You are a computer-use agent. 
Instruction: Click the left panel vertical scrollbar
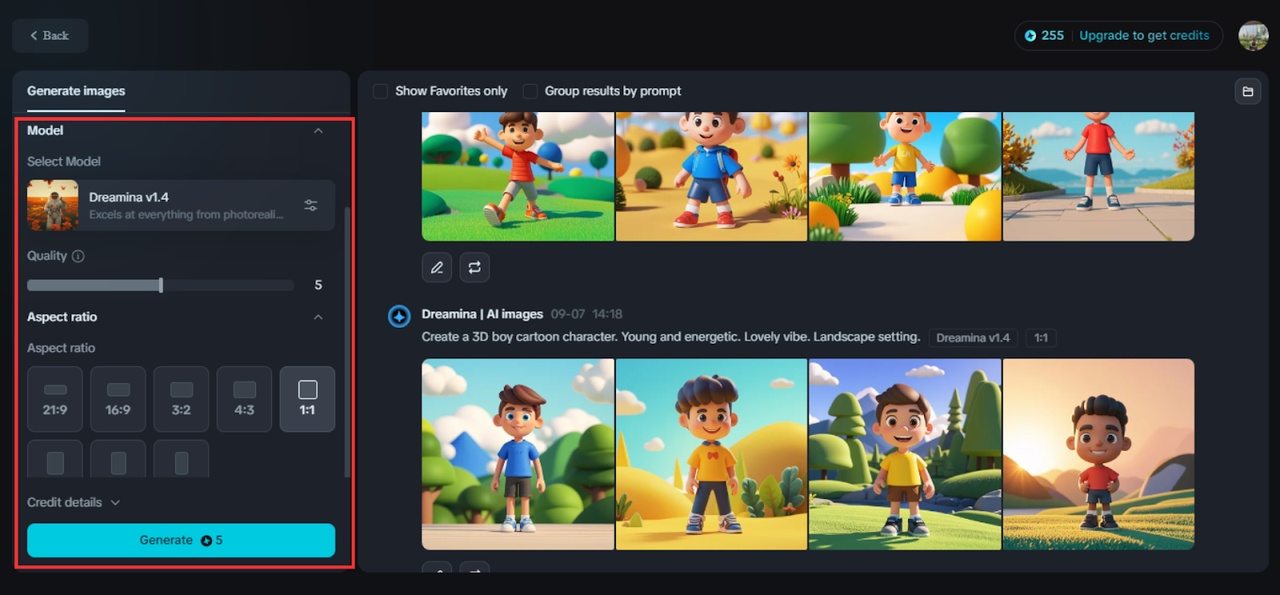tap(347, 340)
